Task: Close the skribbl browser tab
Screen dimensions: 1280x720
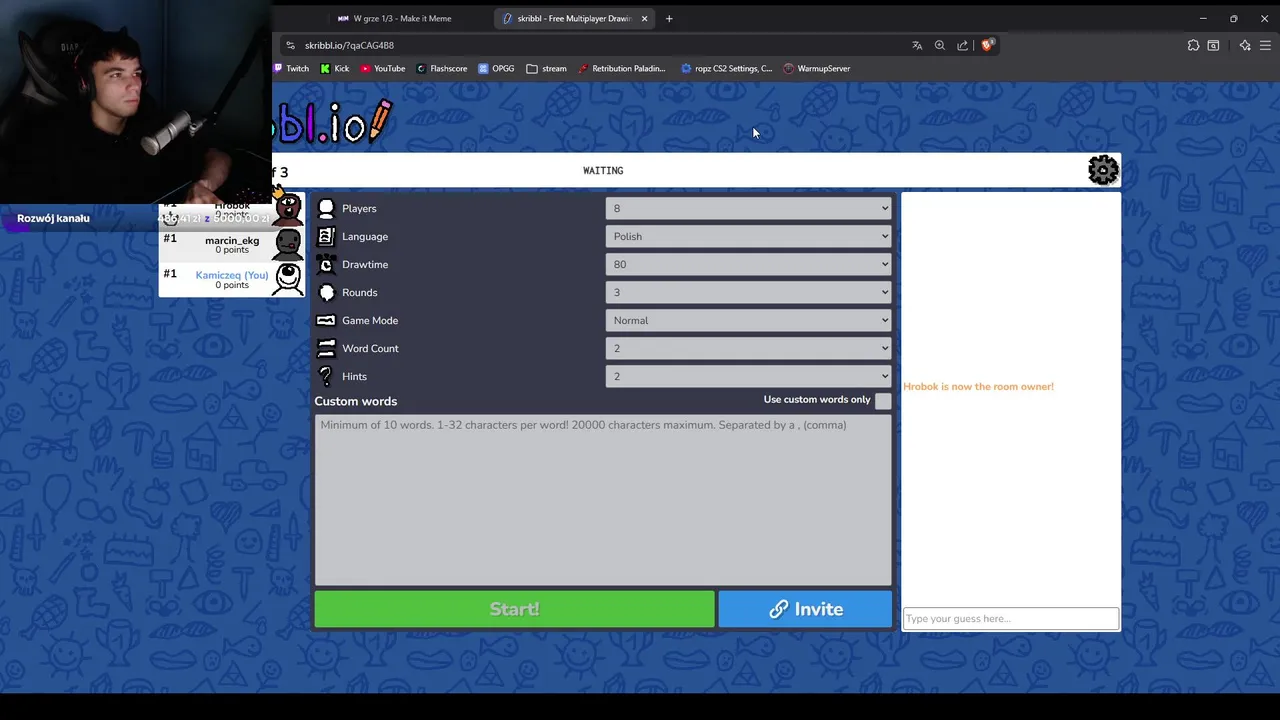Action: [x=644, y=18]
